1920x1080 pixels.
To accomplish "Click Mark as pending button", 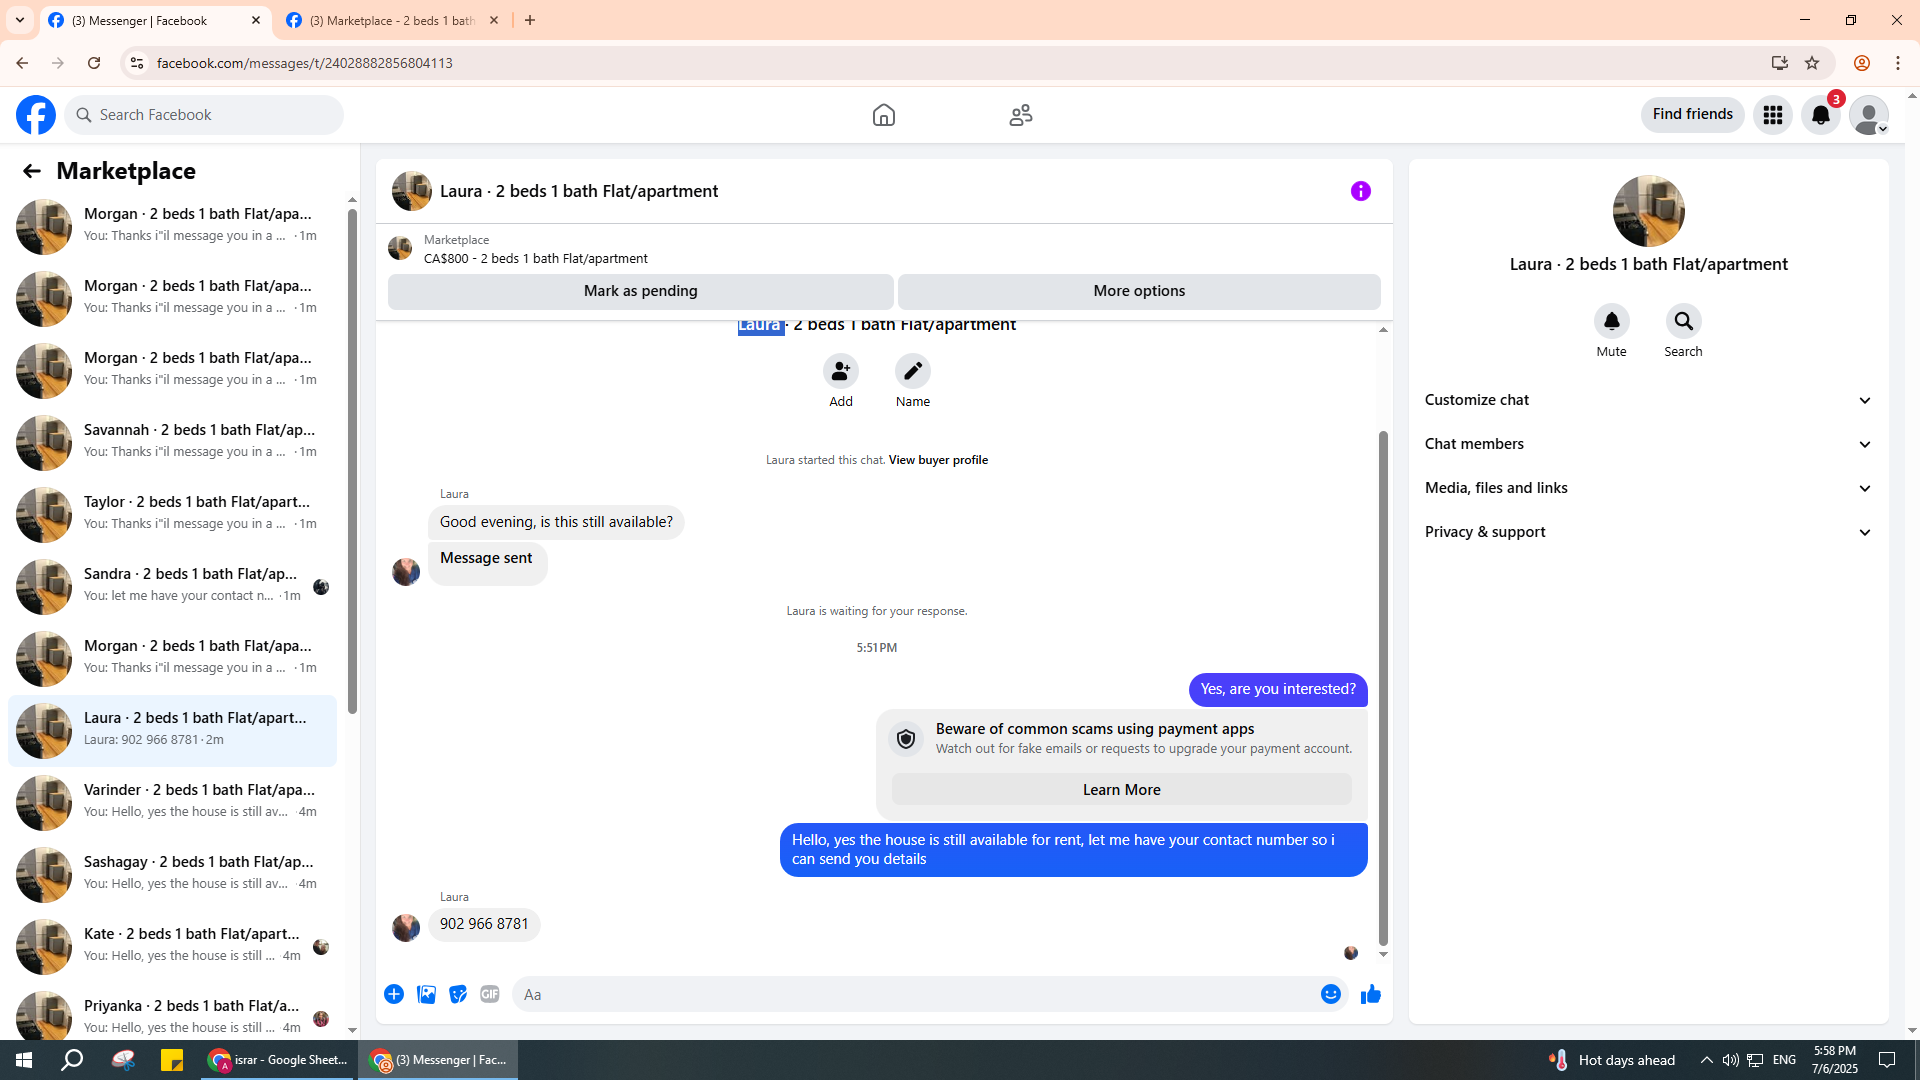I will [x=640, y=291].
